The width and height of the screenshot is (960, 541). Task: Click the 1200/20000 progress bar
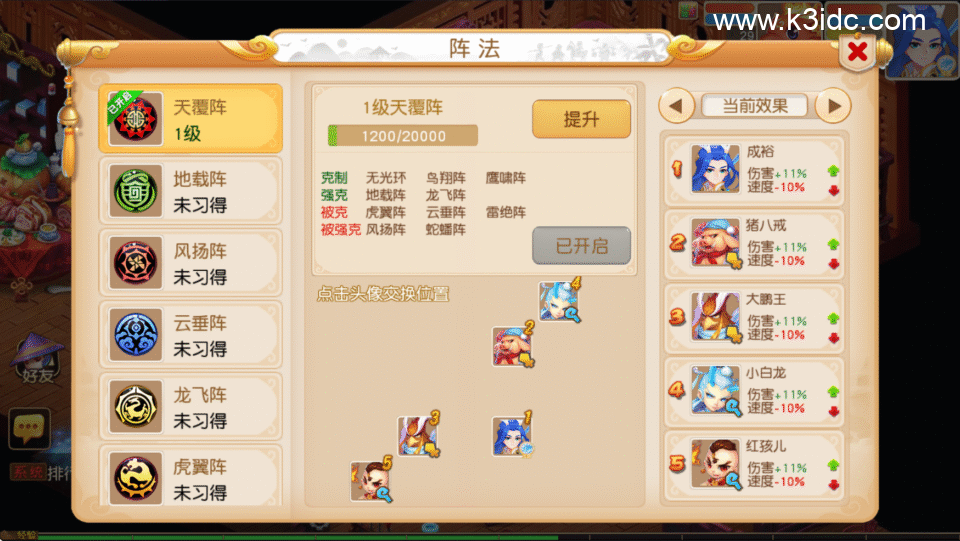[403, 136]
